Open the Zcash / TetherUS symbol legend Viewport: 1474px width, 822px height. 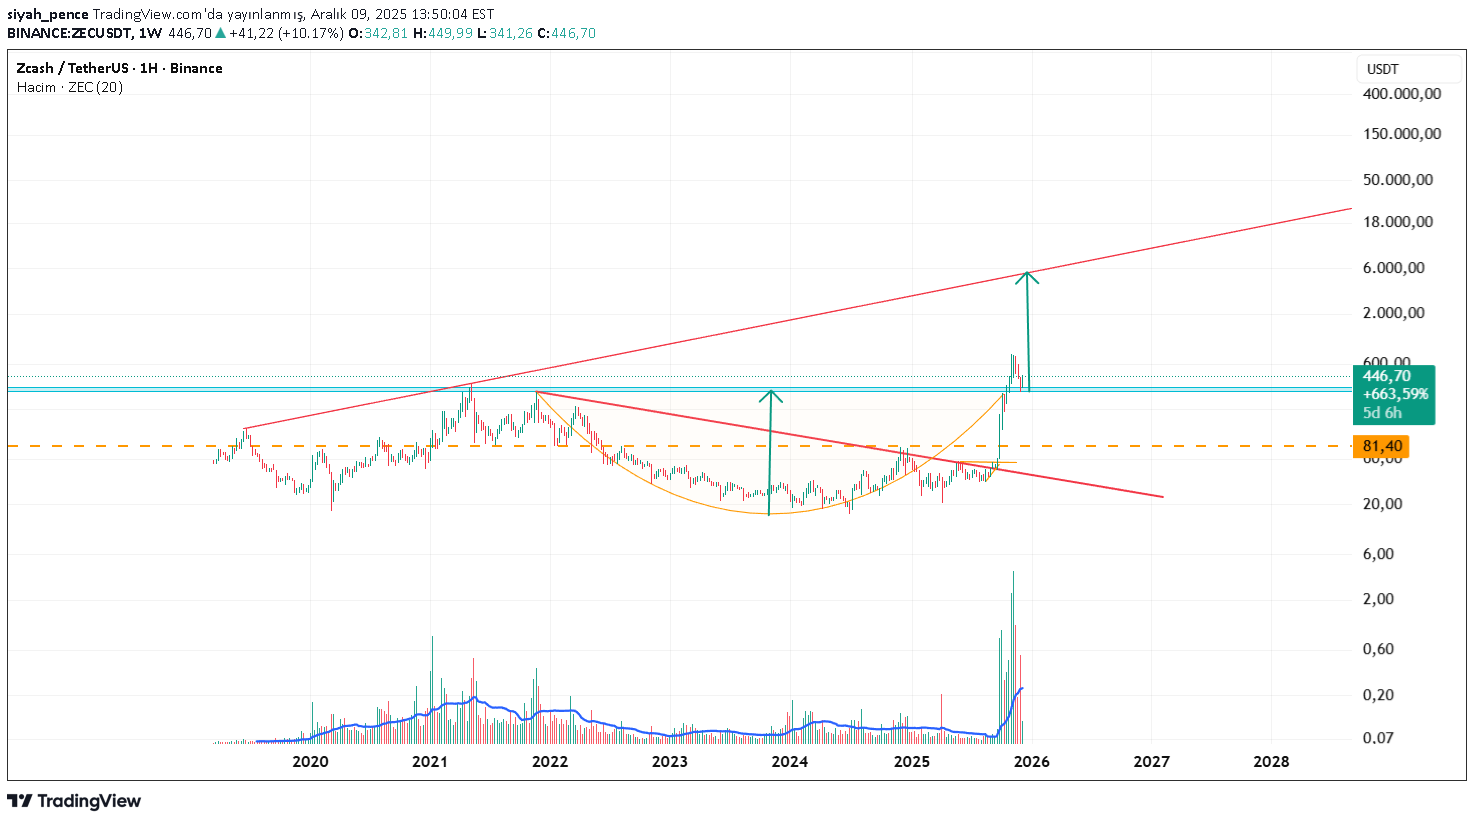tap(120, 68)
